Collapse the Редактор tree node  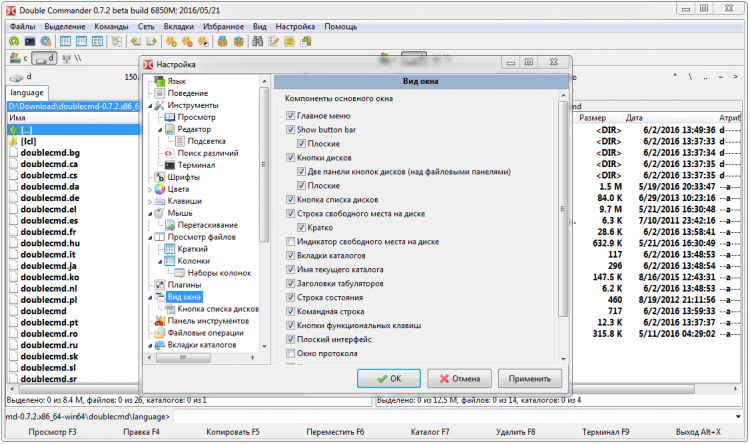160,130
